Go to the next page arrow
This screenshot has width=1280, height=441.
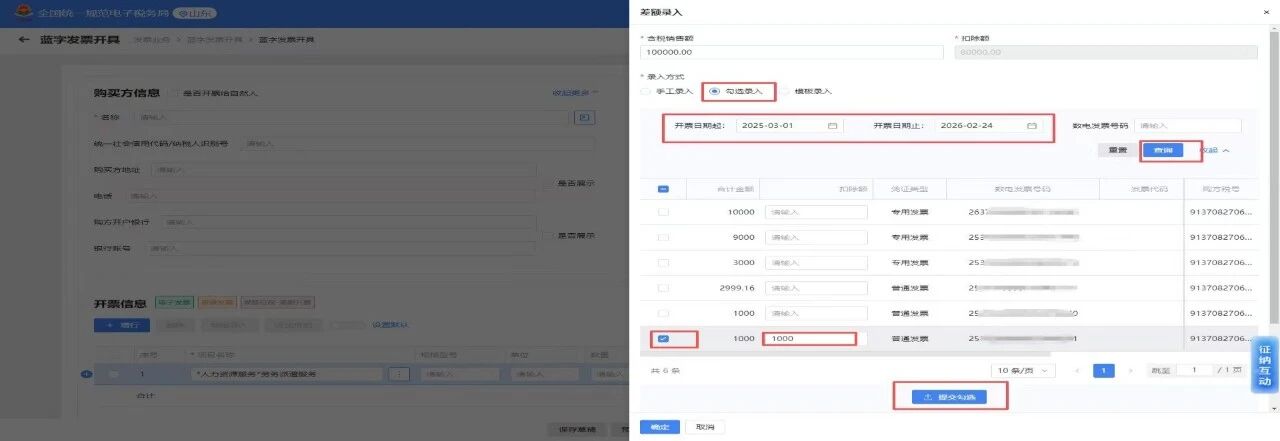coord(1131,370)
